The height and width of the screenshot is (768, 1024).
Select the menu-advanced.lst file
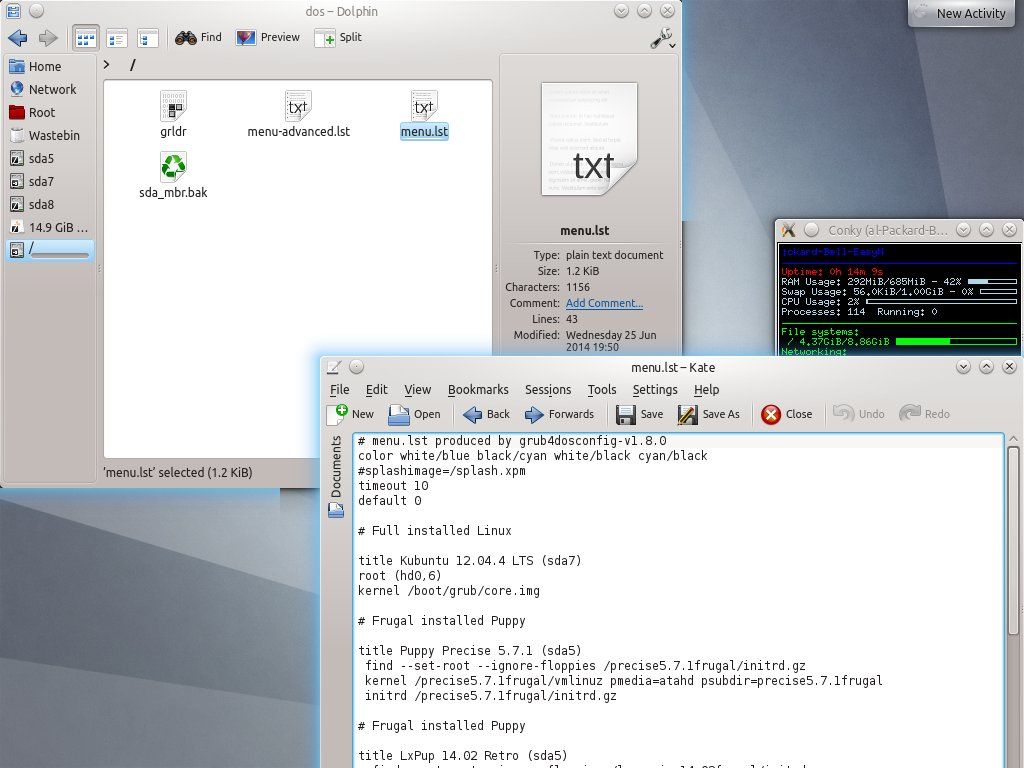(298, 115)
